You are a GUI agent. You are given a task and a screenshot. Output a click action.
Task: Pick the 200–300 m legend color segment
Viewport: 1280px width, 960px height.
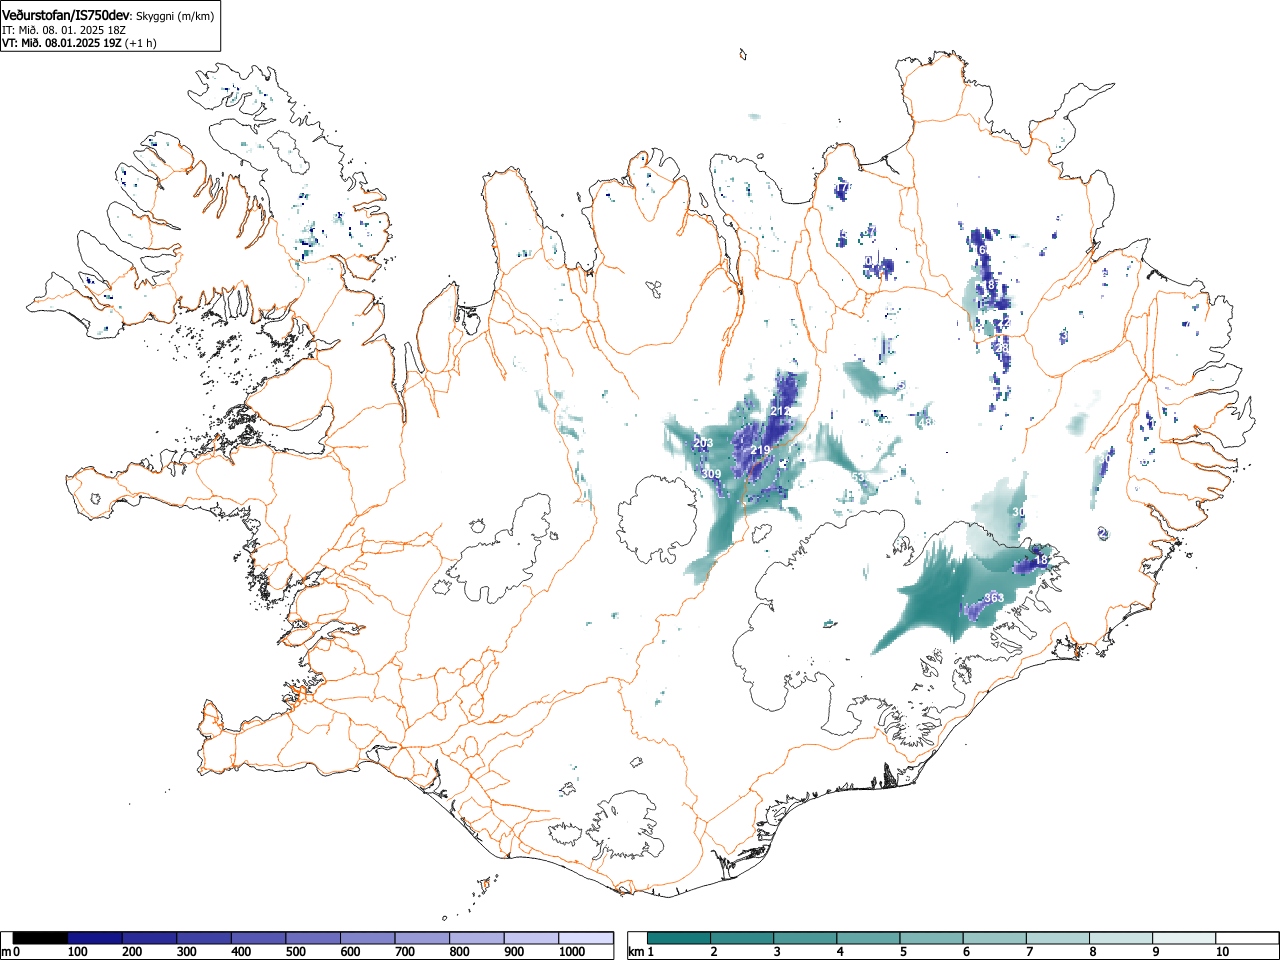150,938
